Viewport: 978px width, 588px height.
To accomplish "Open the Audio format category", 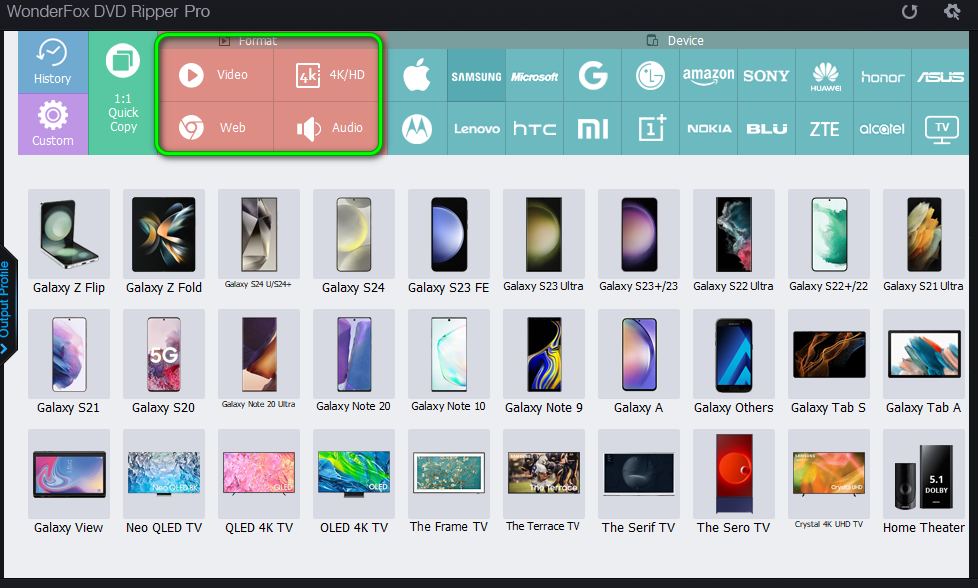I will (x=329, y=128).
